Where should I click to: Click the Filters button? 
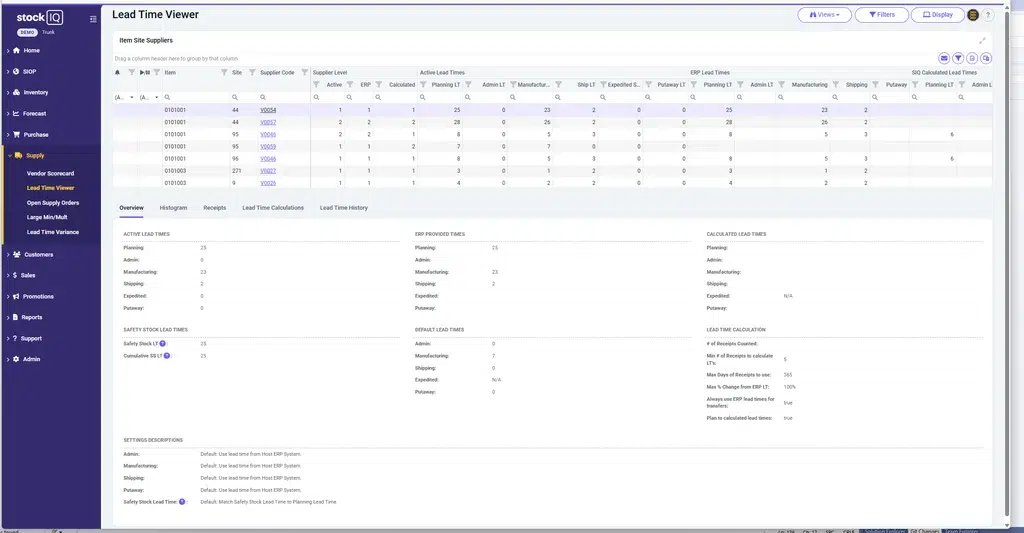pyautogui.click(x=882, y=15)
